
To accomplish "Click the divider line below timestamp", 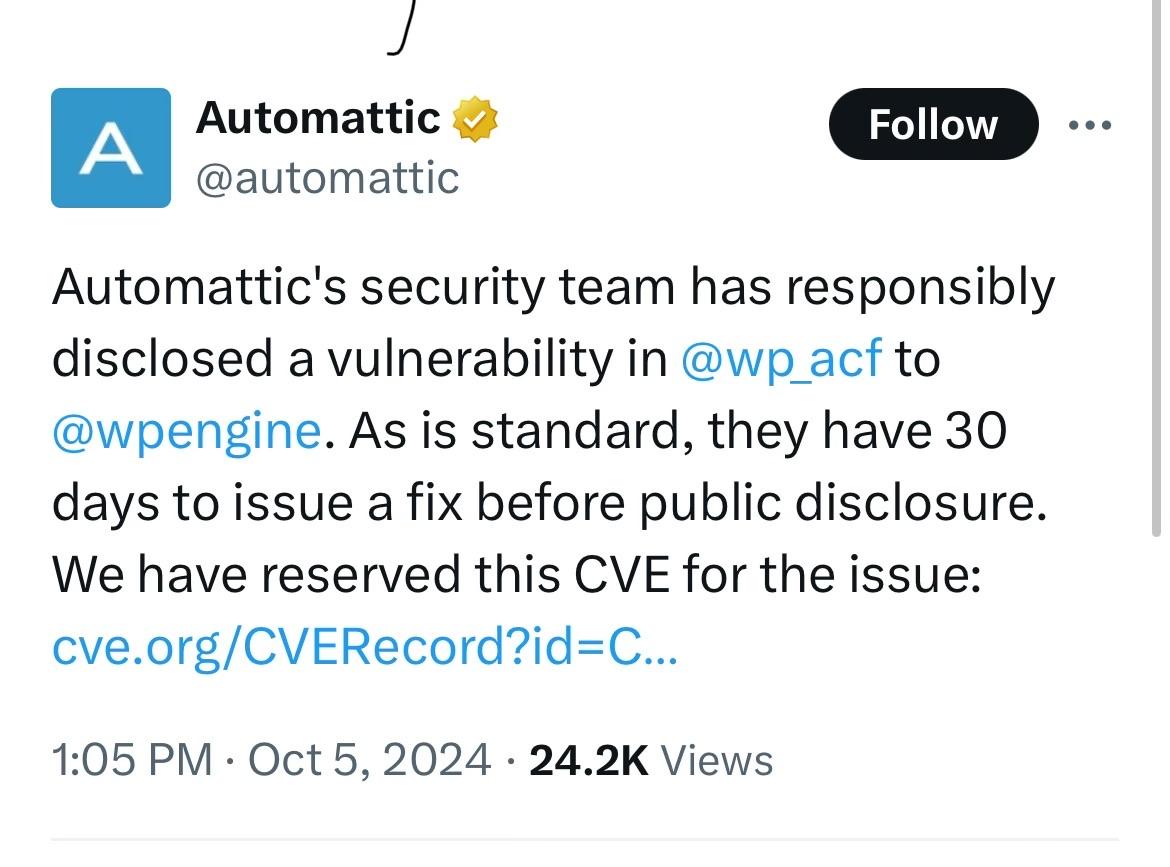I will click(585, 840).
